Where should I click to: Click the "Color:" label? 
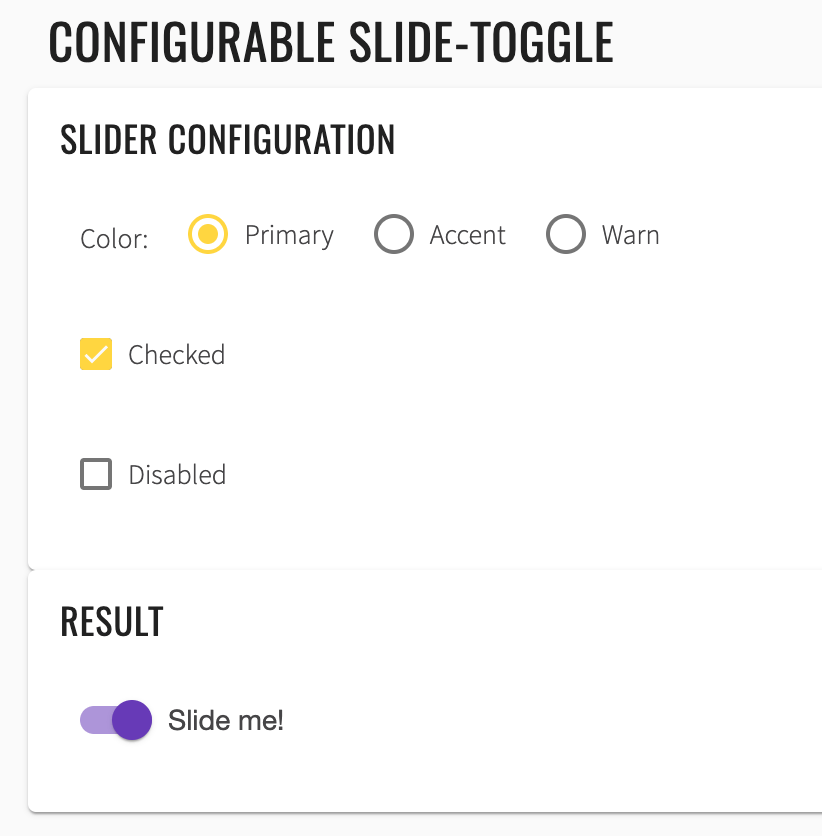point(114,239)
